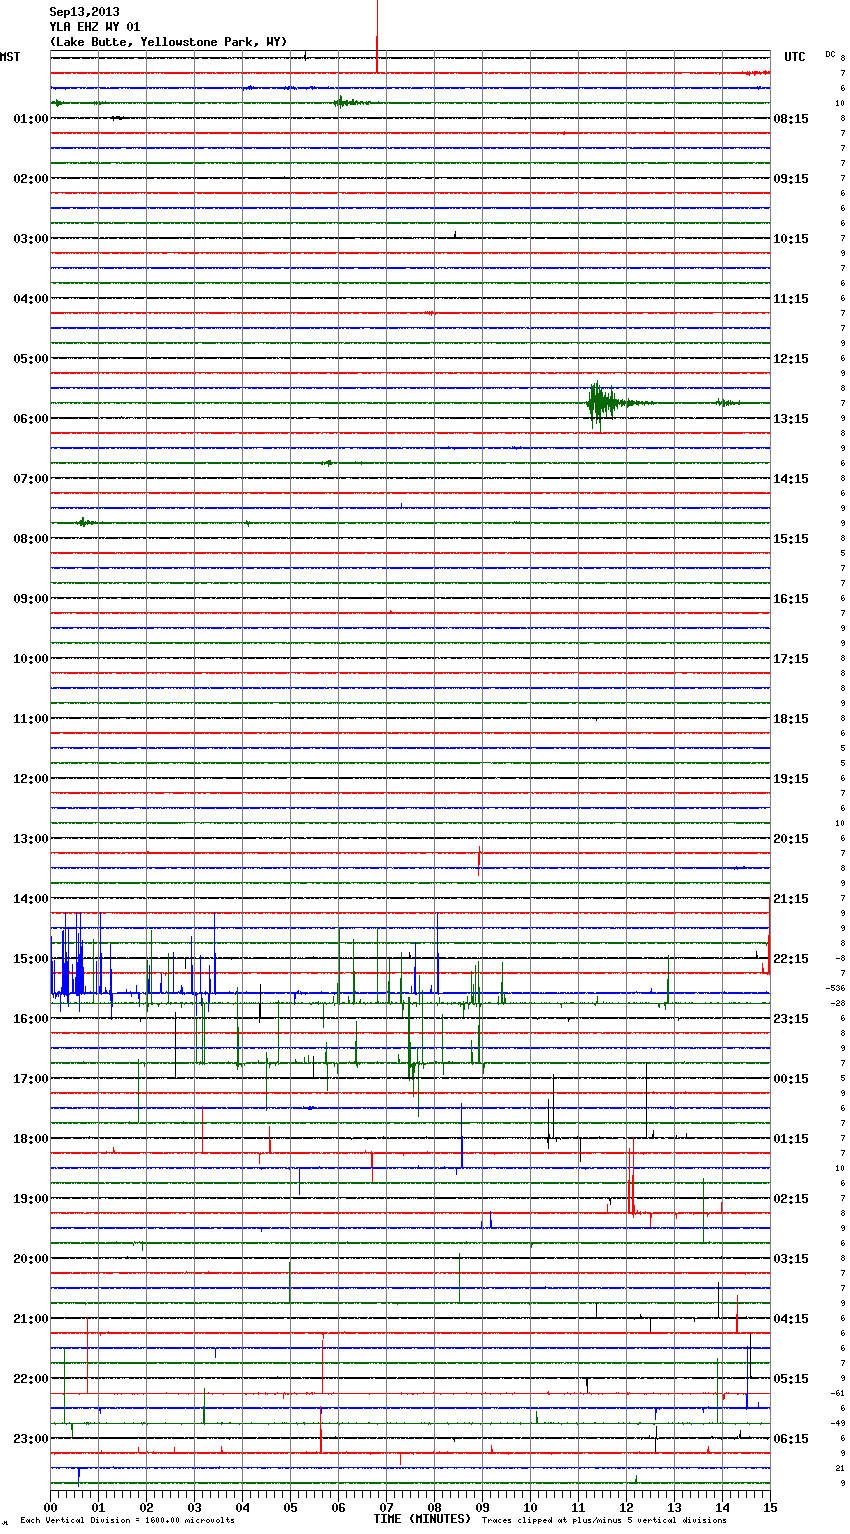This screenshot has width=850, height=1534.
Task: Click the 22:15 UTC row label
Action: pos(791,959)
